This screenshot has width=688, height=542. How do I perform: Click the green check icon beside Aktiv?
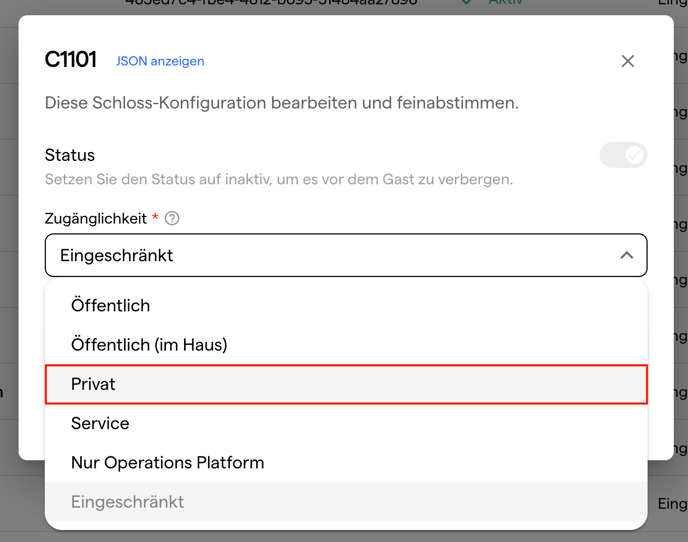click(467, 4)
